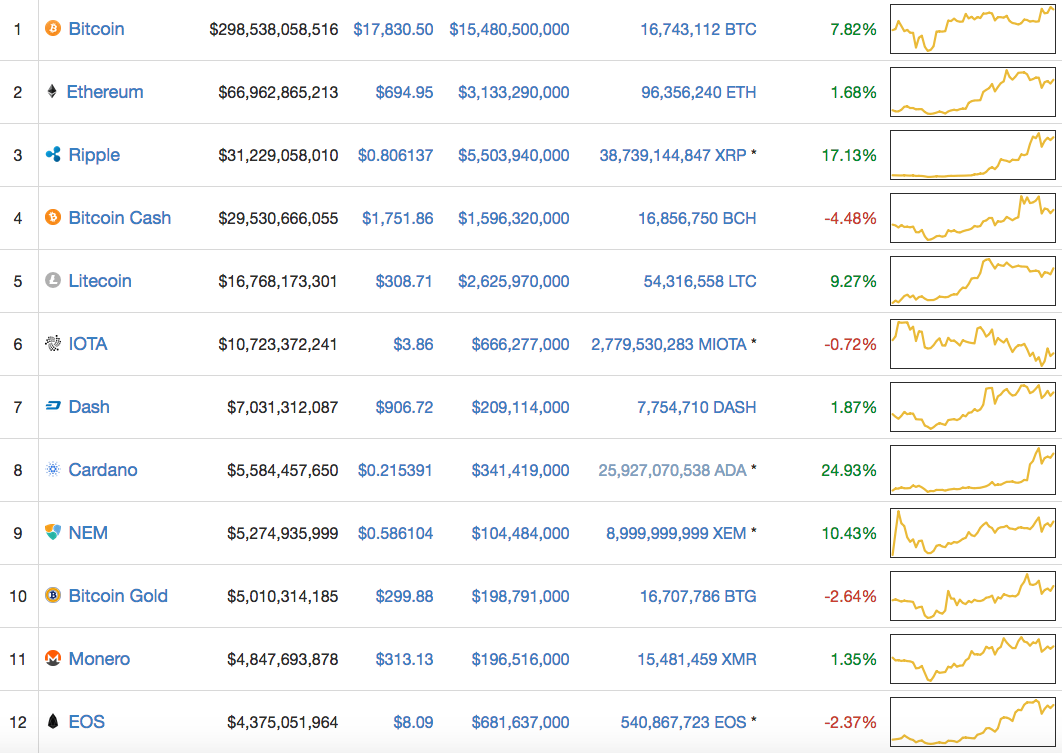Viewport: 1062px width, 753px height.
Task: Open the Ethereum name link
Action: click(105, 92)
